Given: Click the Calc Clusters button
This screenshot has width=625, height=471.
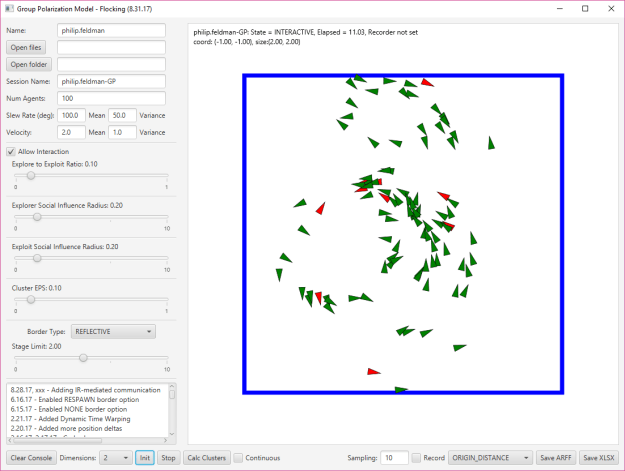Looking at the screenshot, I should tap(206, 458).
